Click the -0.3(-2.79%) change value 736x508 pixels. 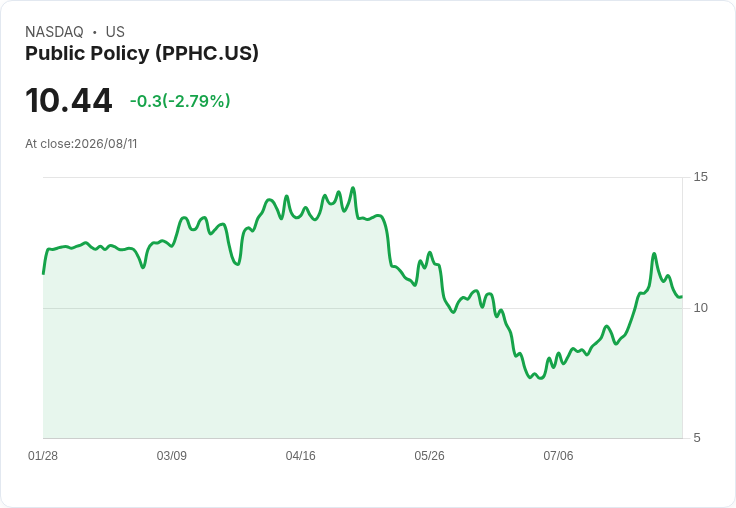point(180,101)
